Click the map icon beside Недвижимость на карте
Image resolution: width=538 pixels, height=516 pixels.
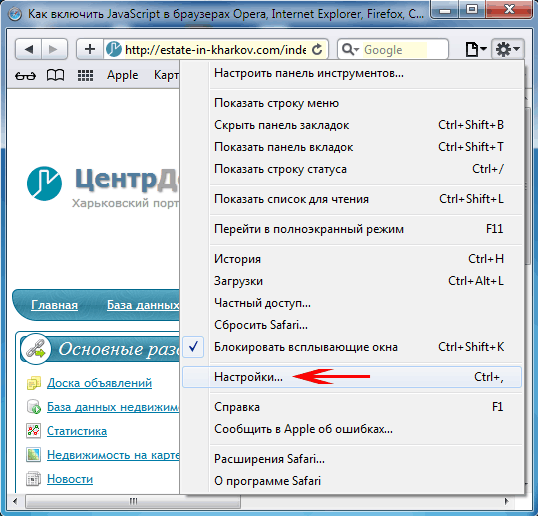pyautogui.click(x=34, y=455)
